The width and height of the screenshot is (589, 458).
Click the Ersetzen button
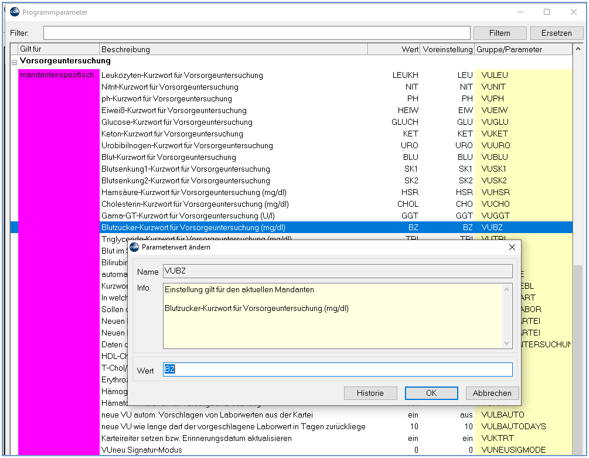point(556,33)
